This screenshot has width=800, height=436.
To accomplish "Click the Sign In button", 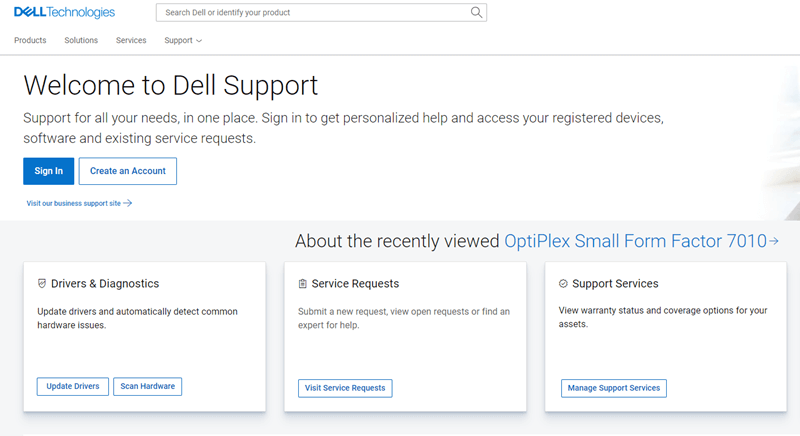I will click(48, 171).
